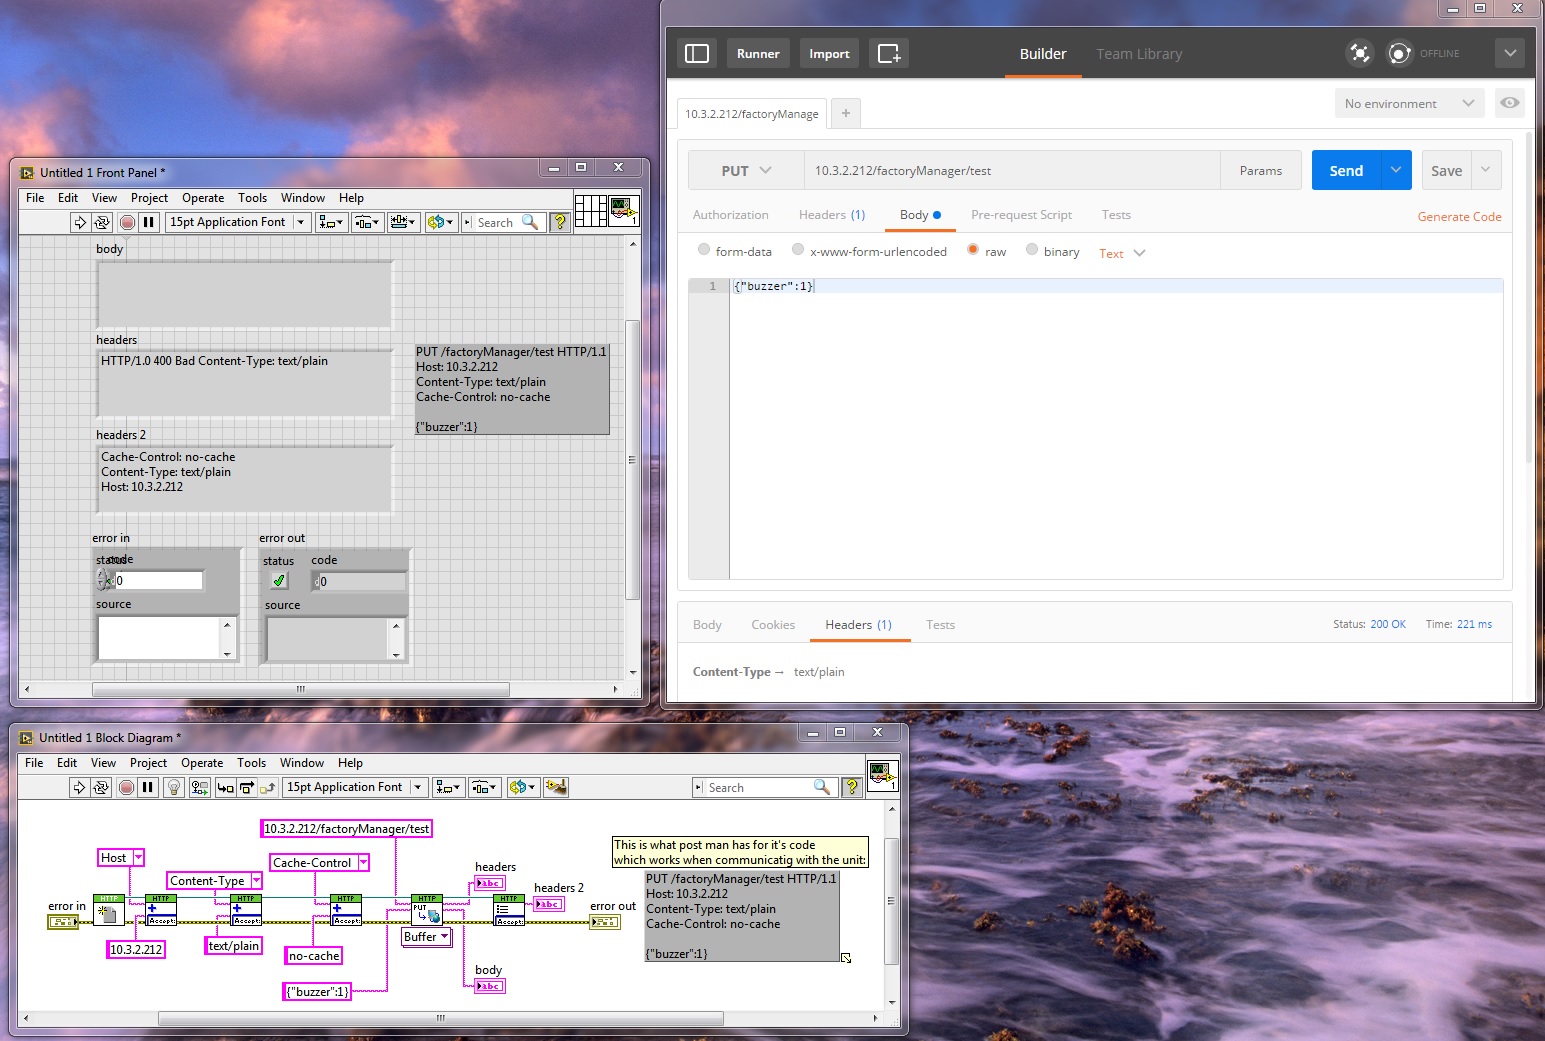Open the Runner in Postman
Image resolution: width=1545 pixels, height=1041 pixels.
[x=758, y=53]
